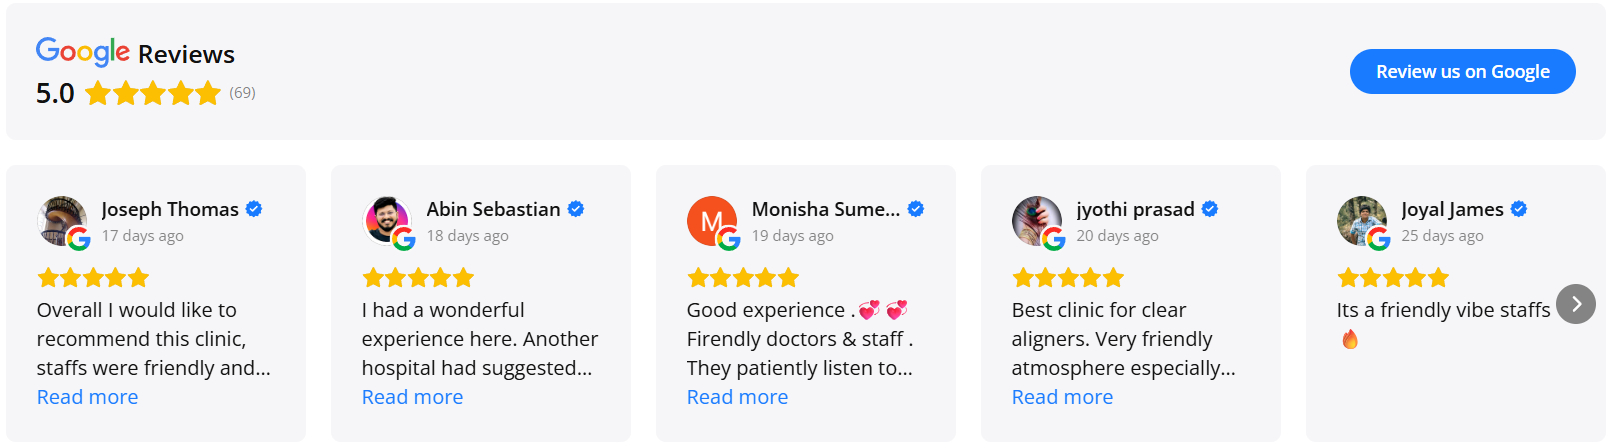The width and height of the screenshot is (1610, 447).
Task: Click the Google logo in header
Action: [83, 51]
